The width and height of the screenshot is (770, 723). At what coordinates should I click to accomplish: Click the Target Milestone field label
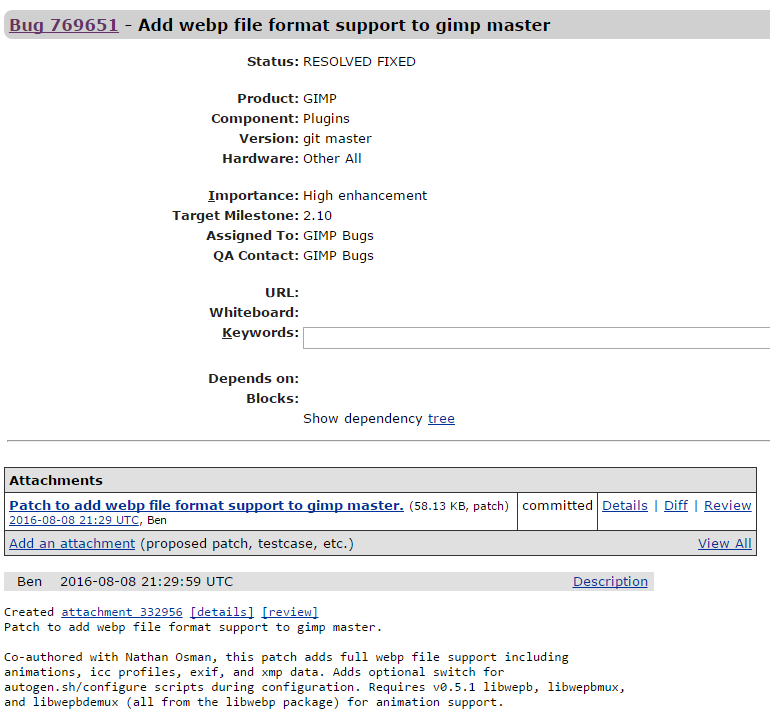[x=235, y=216]
